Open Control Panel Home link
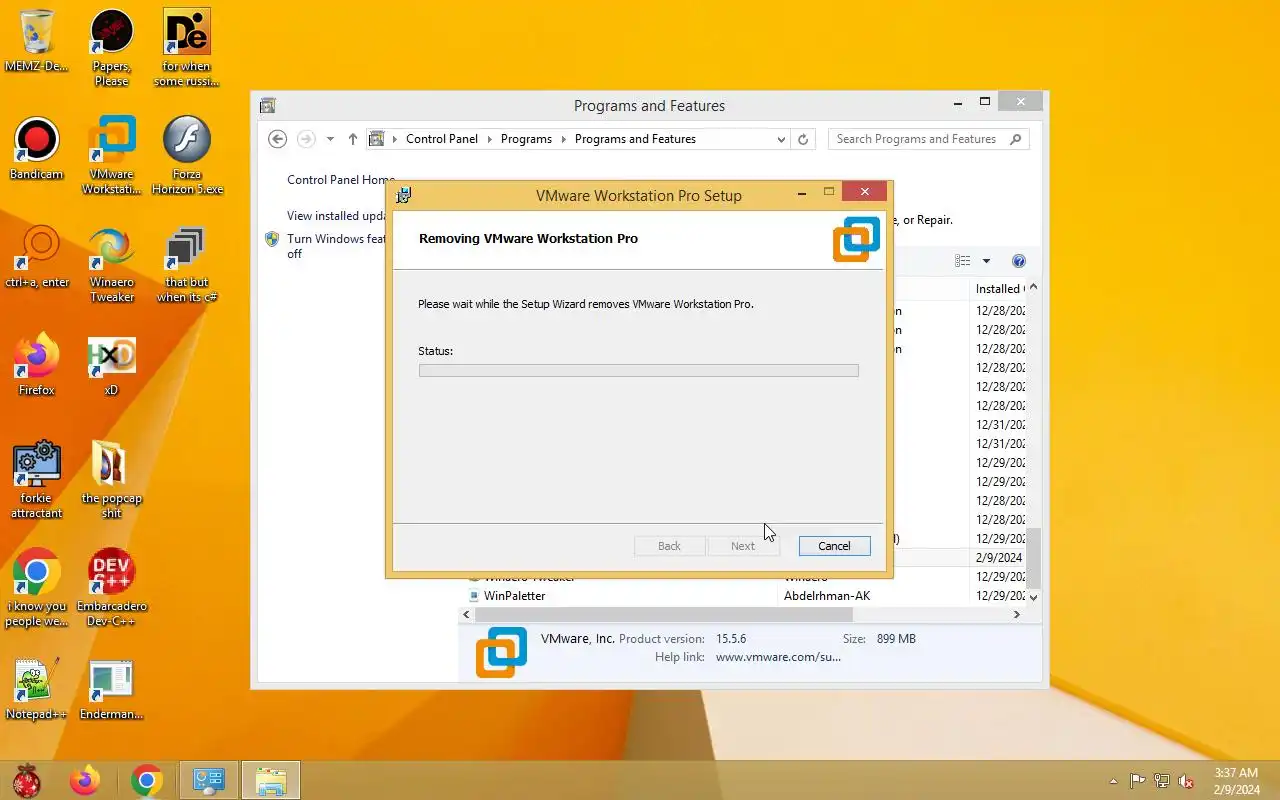 (340, 180)
